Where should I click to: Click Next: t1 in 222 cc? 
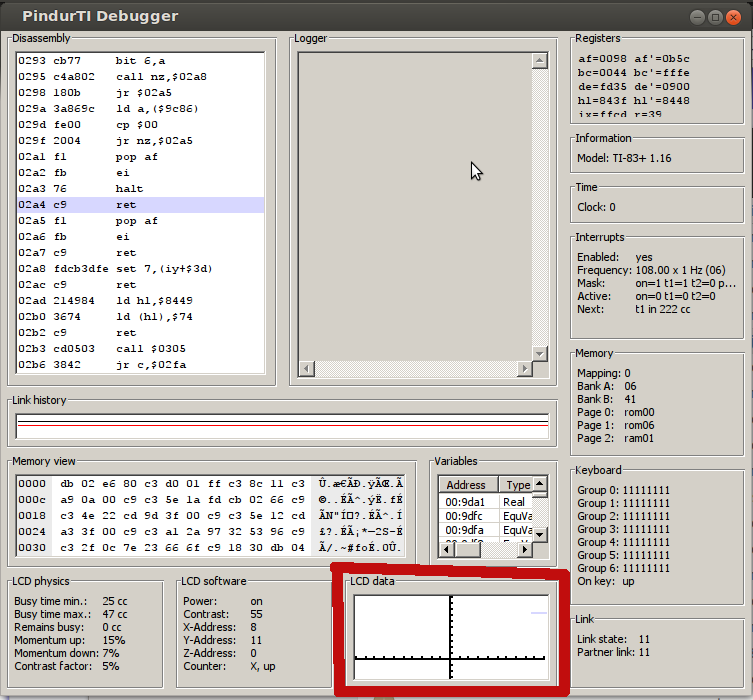click(634, 310)
